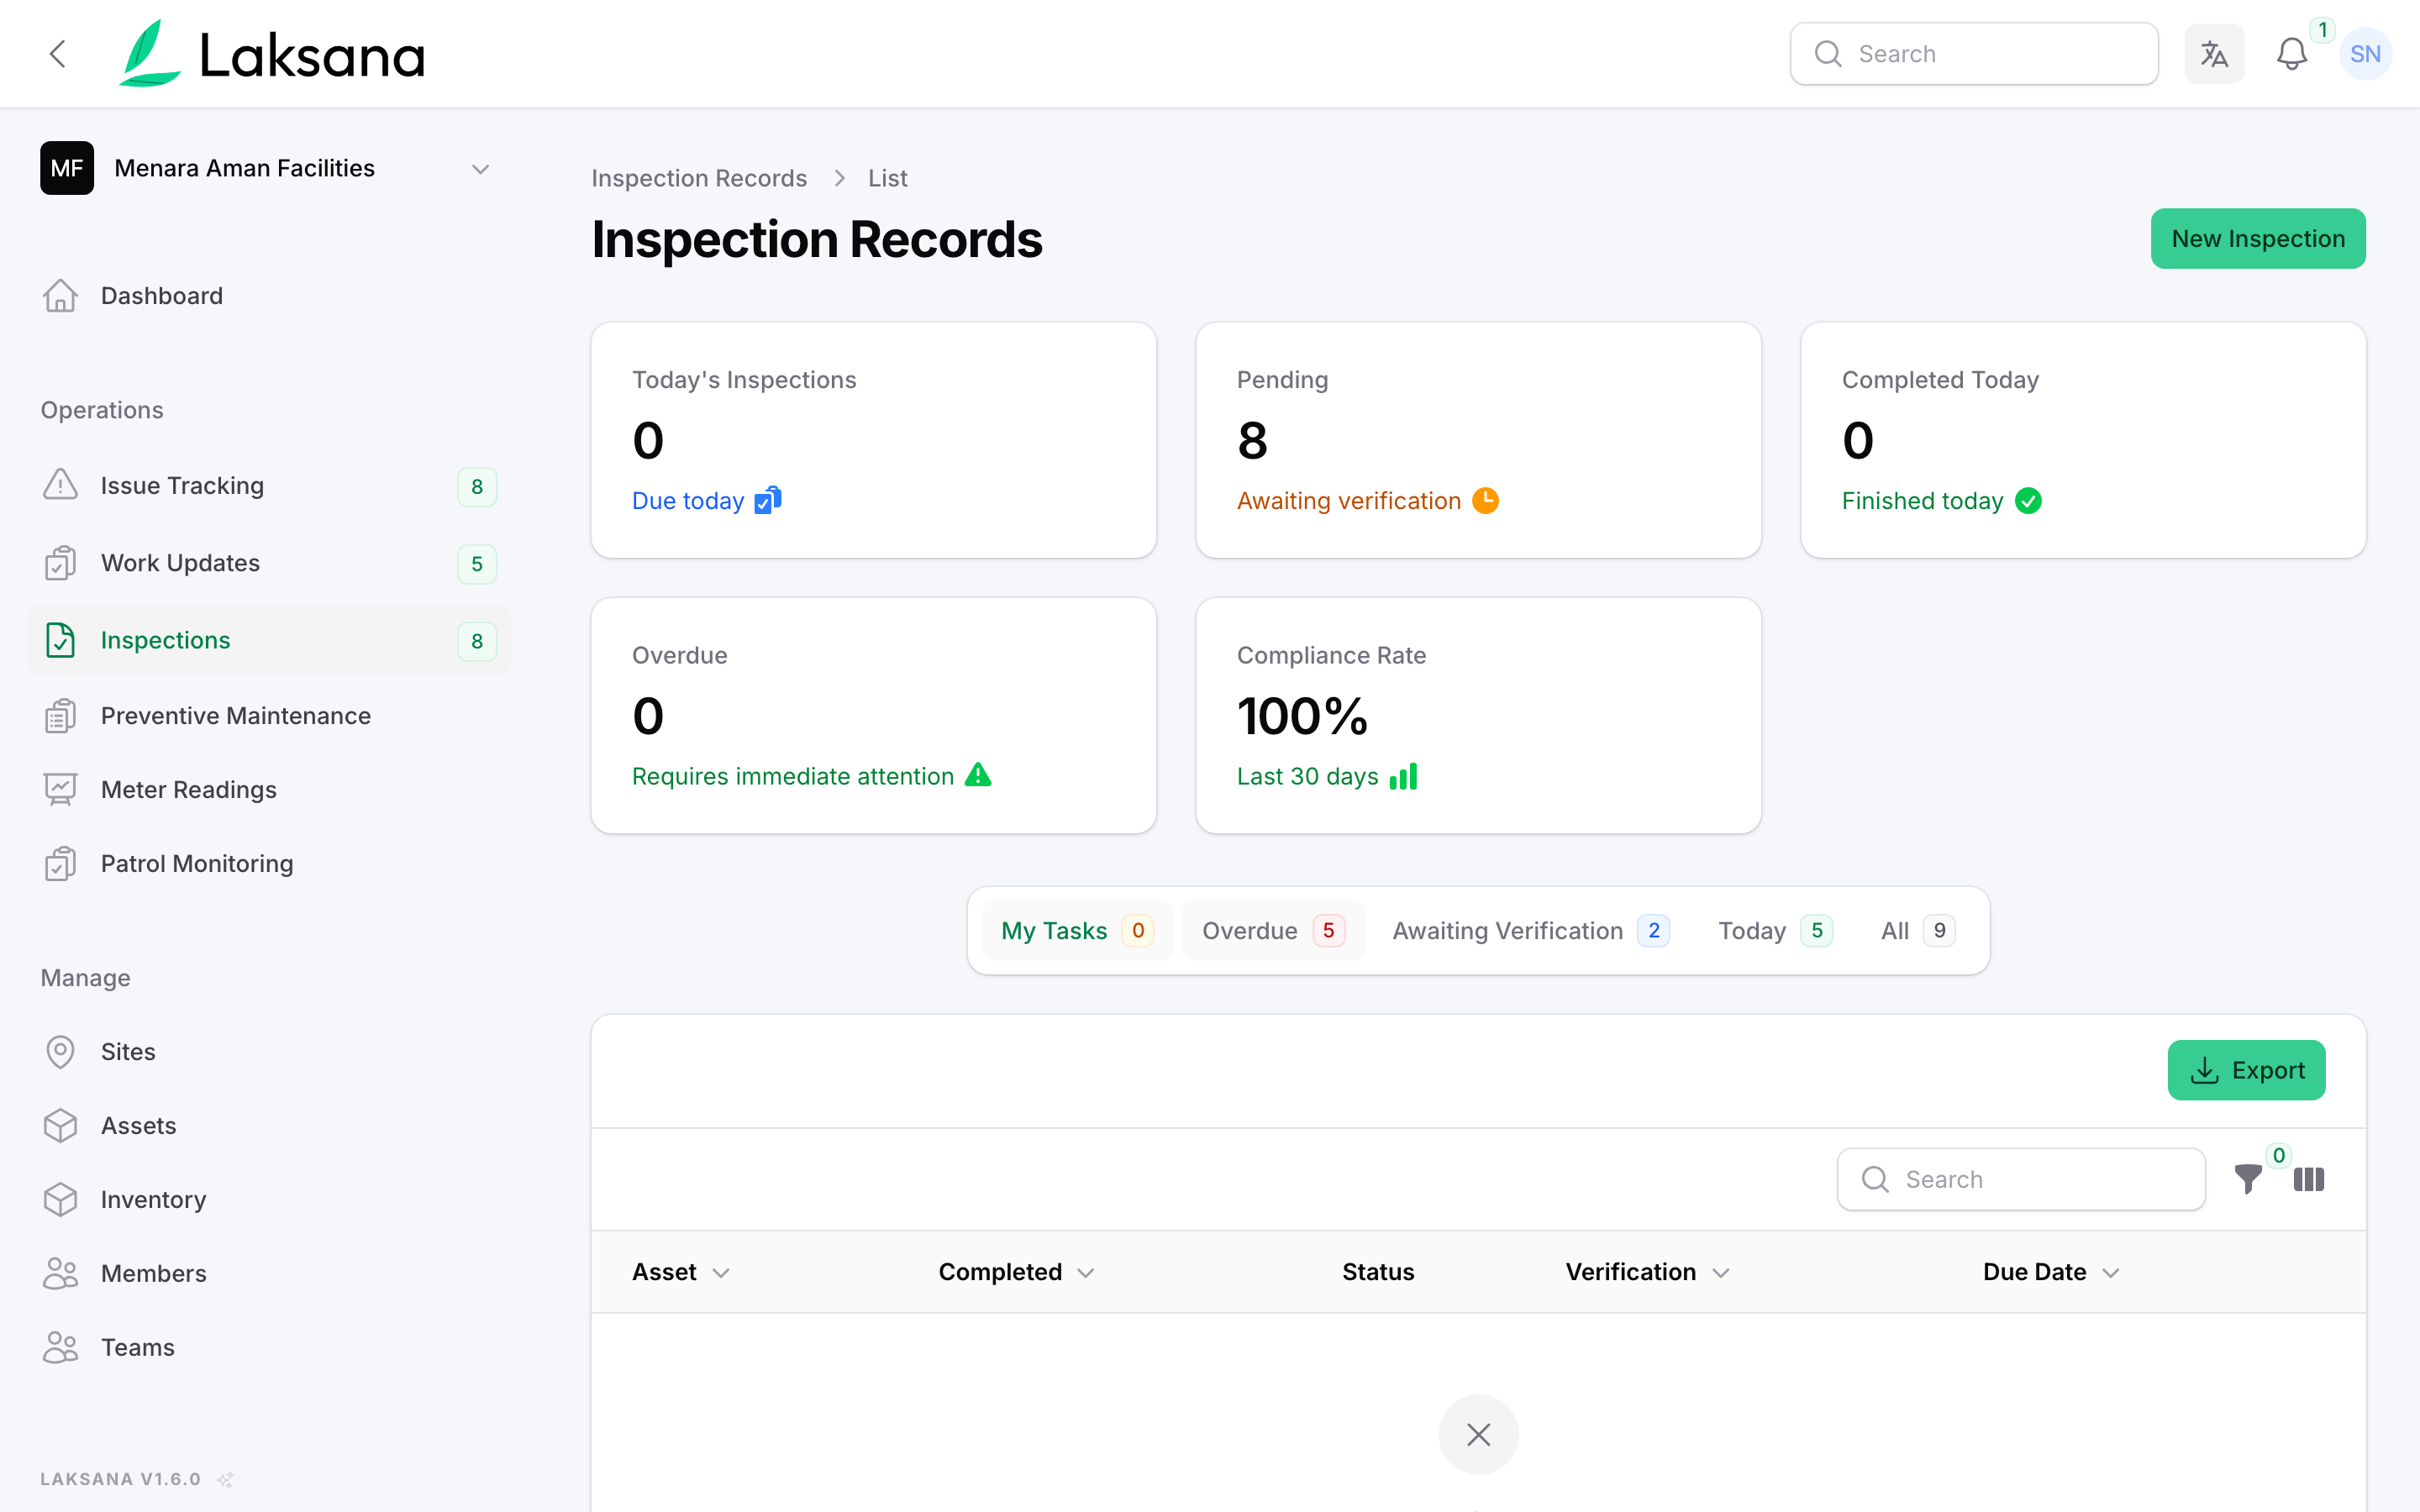Focus the top global Search field

tap(1974, 54)
